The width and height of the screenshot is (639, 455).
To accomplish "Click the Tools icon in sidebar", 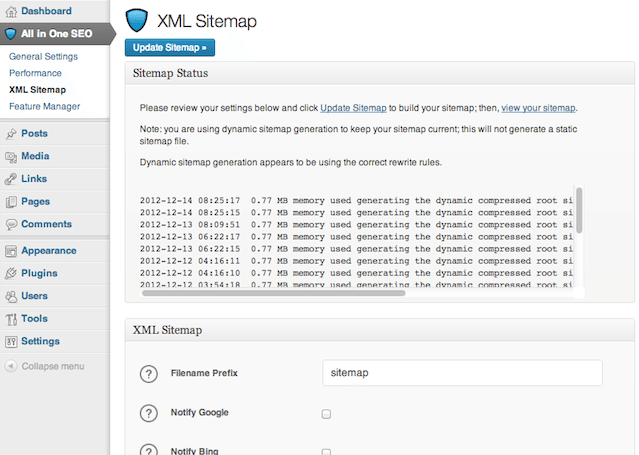I will tap(11, 319).
